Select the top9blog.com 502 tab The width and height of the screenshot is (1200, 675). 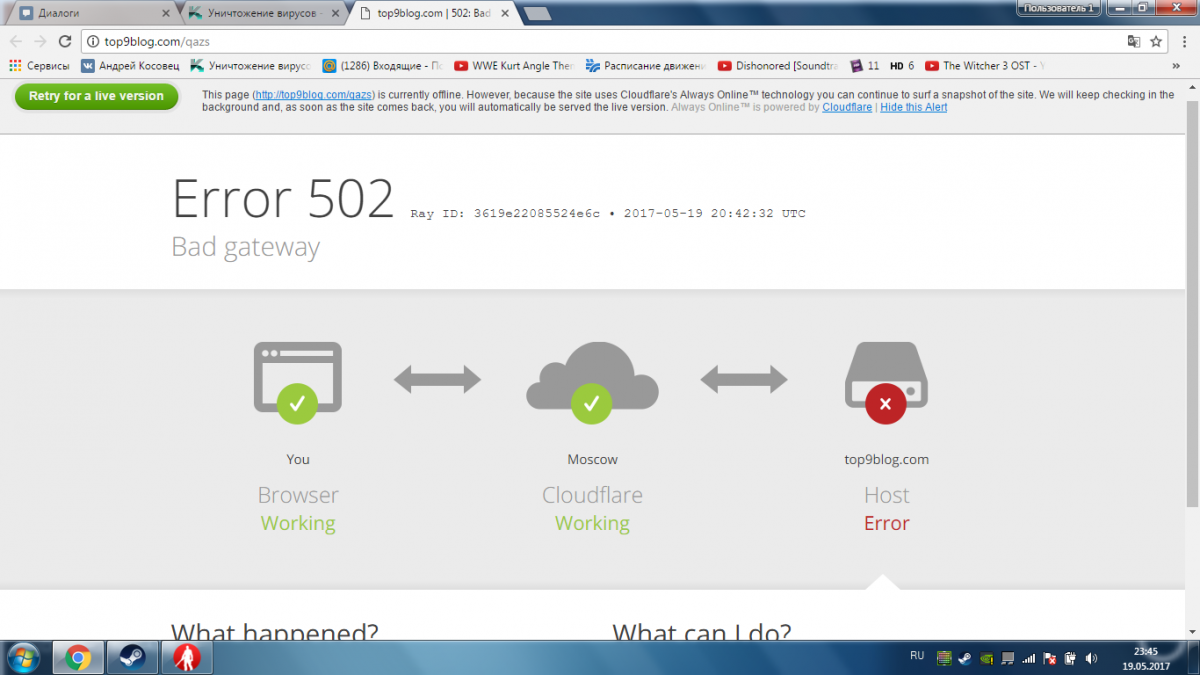click(433, 13)
